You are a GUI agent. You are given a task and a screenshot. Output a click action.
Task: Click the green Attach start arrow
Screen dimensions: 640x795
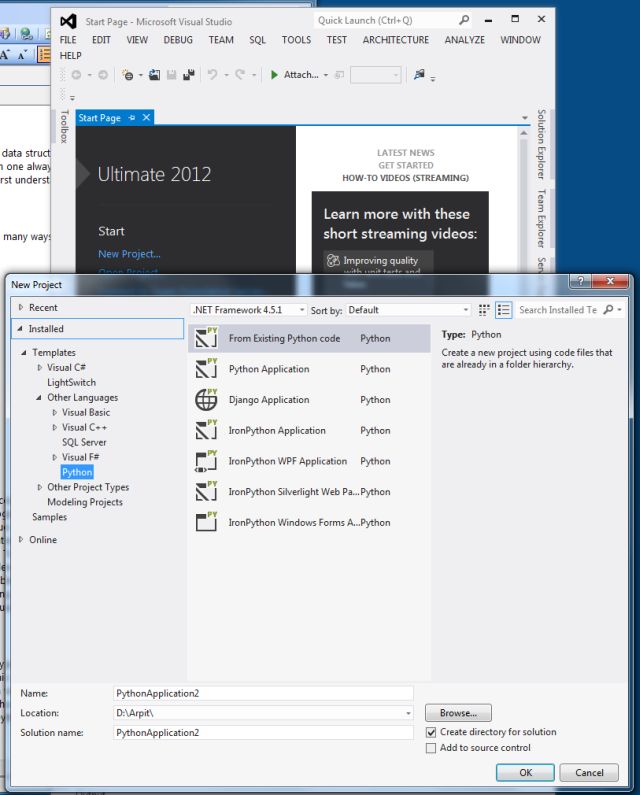tap(274, 75)
